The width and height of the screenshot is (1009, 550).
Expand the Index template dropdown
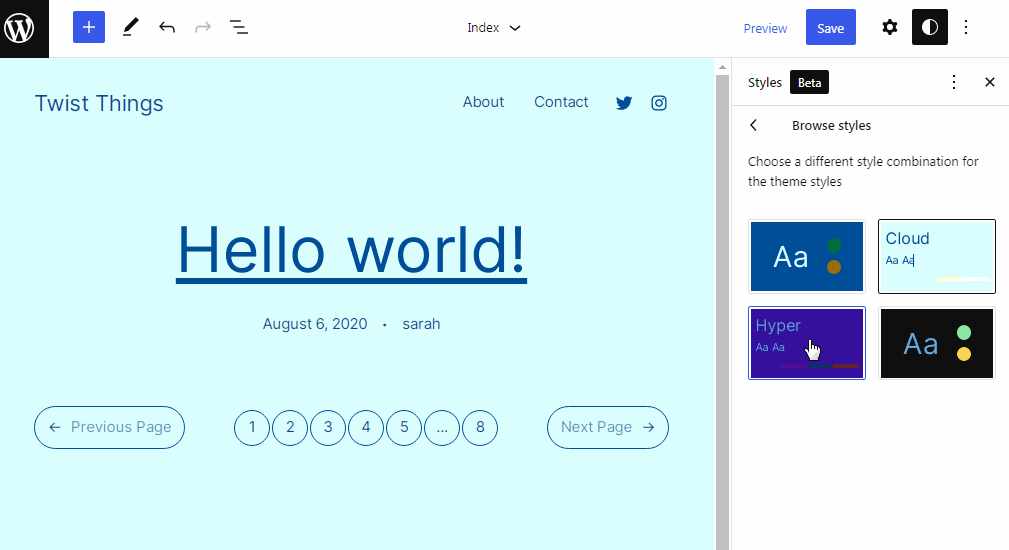pyautogui.click(x=494, y=28)
